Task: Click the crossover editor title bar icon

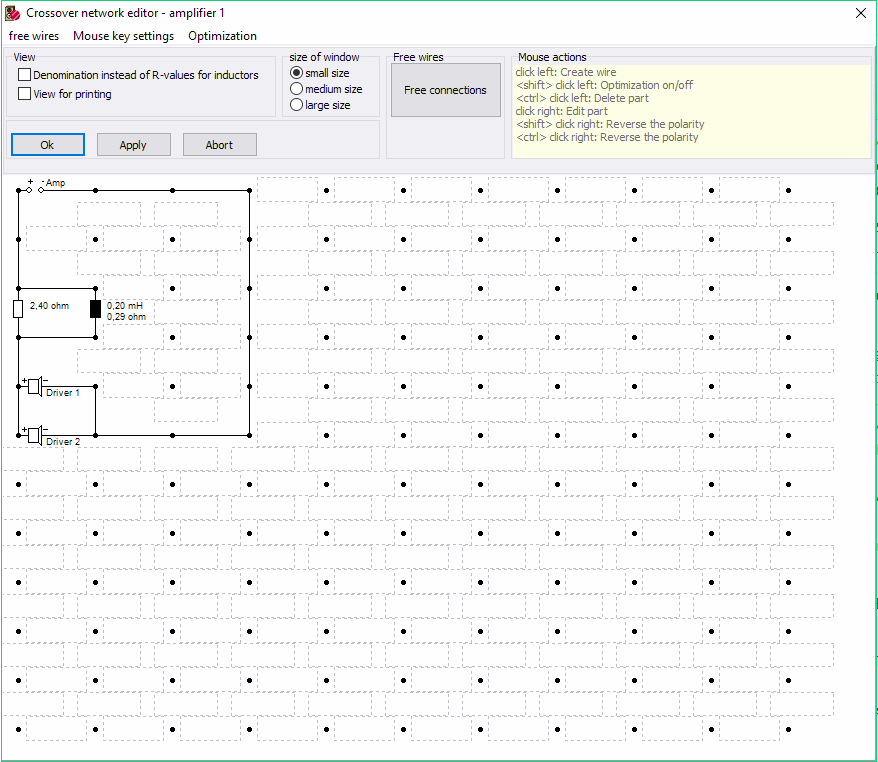Action: 12,13
